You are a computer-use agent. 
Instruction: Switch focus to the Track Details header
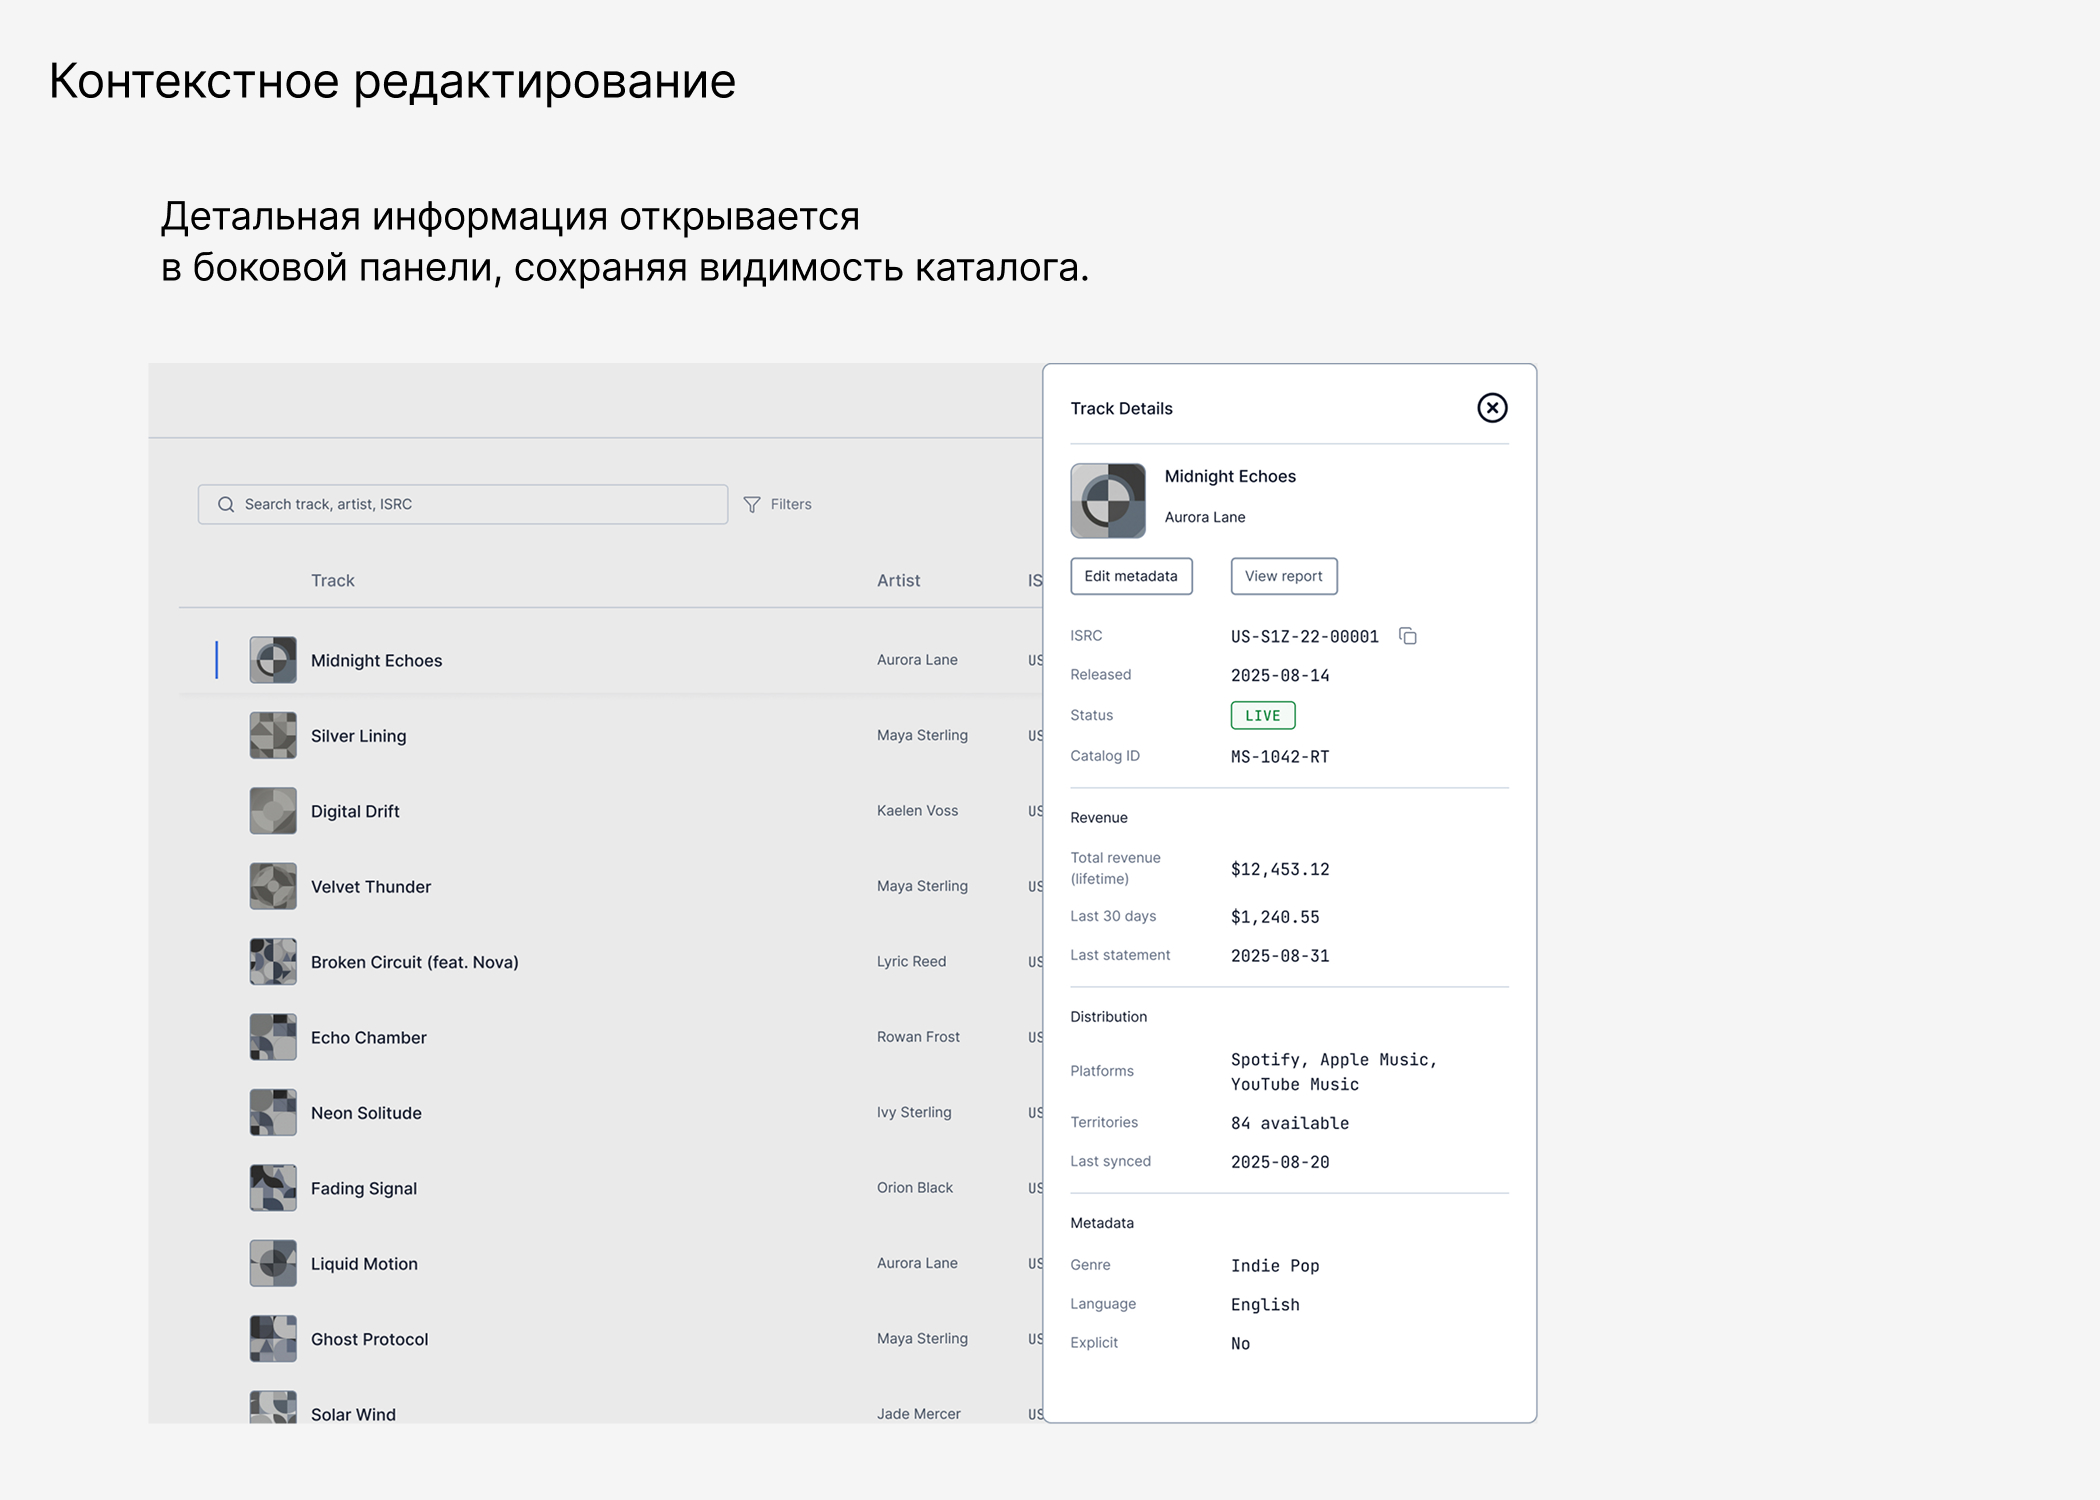click(1122, 408)
